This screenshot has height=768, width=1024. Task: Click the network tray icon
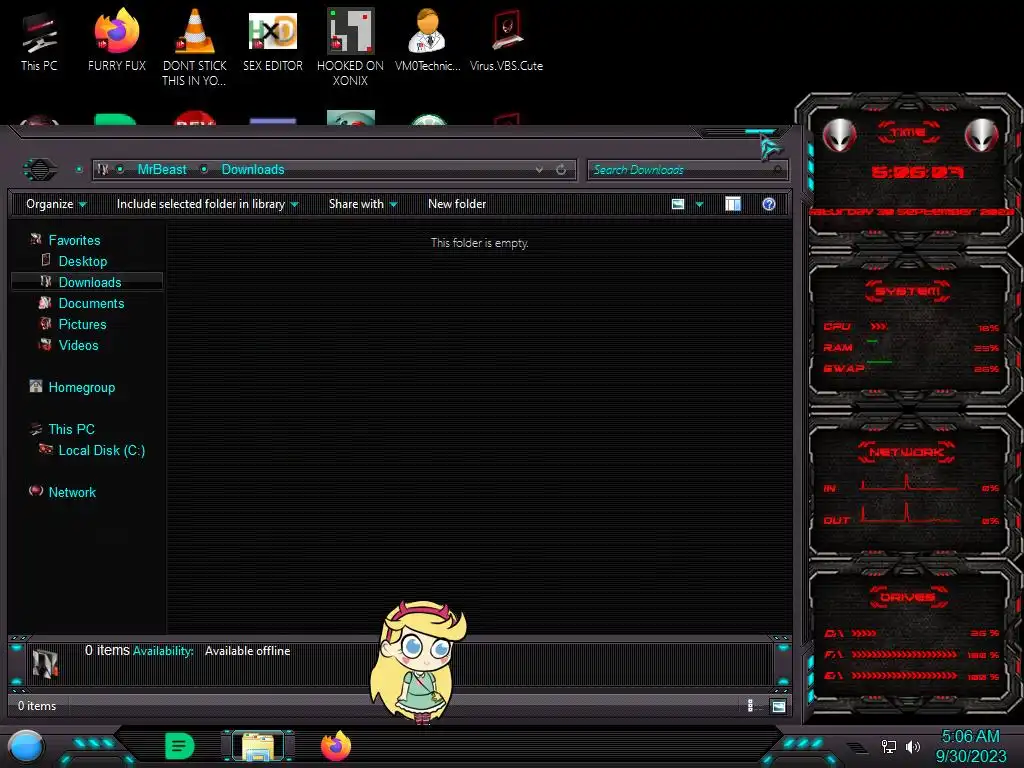889,746
